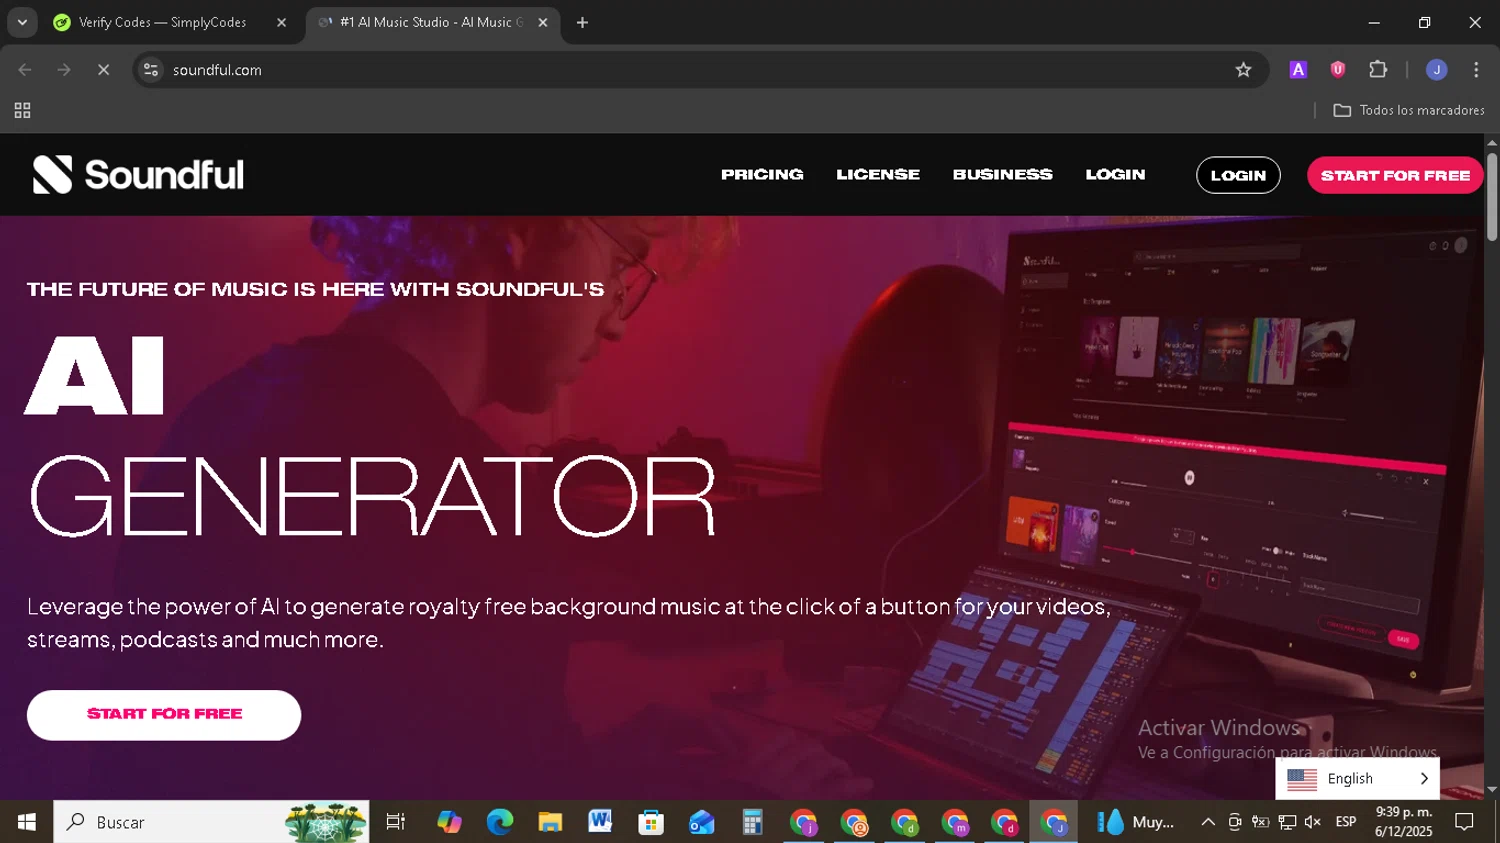Click the Buscar taskbar search box
Screen dimensions: 1500x843
(x=211, y=822)
